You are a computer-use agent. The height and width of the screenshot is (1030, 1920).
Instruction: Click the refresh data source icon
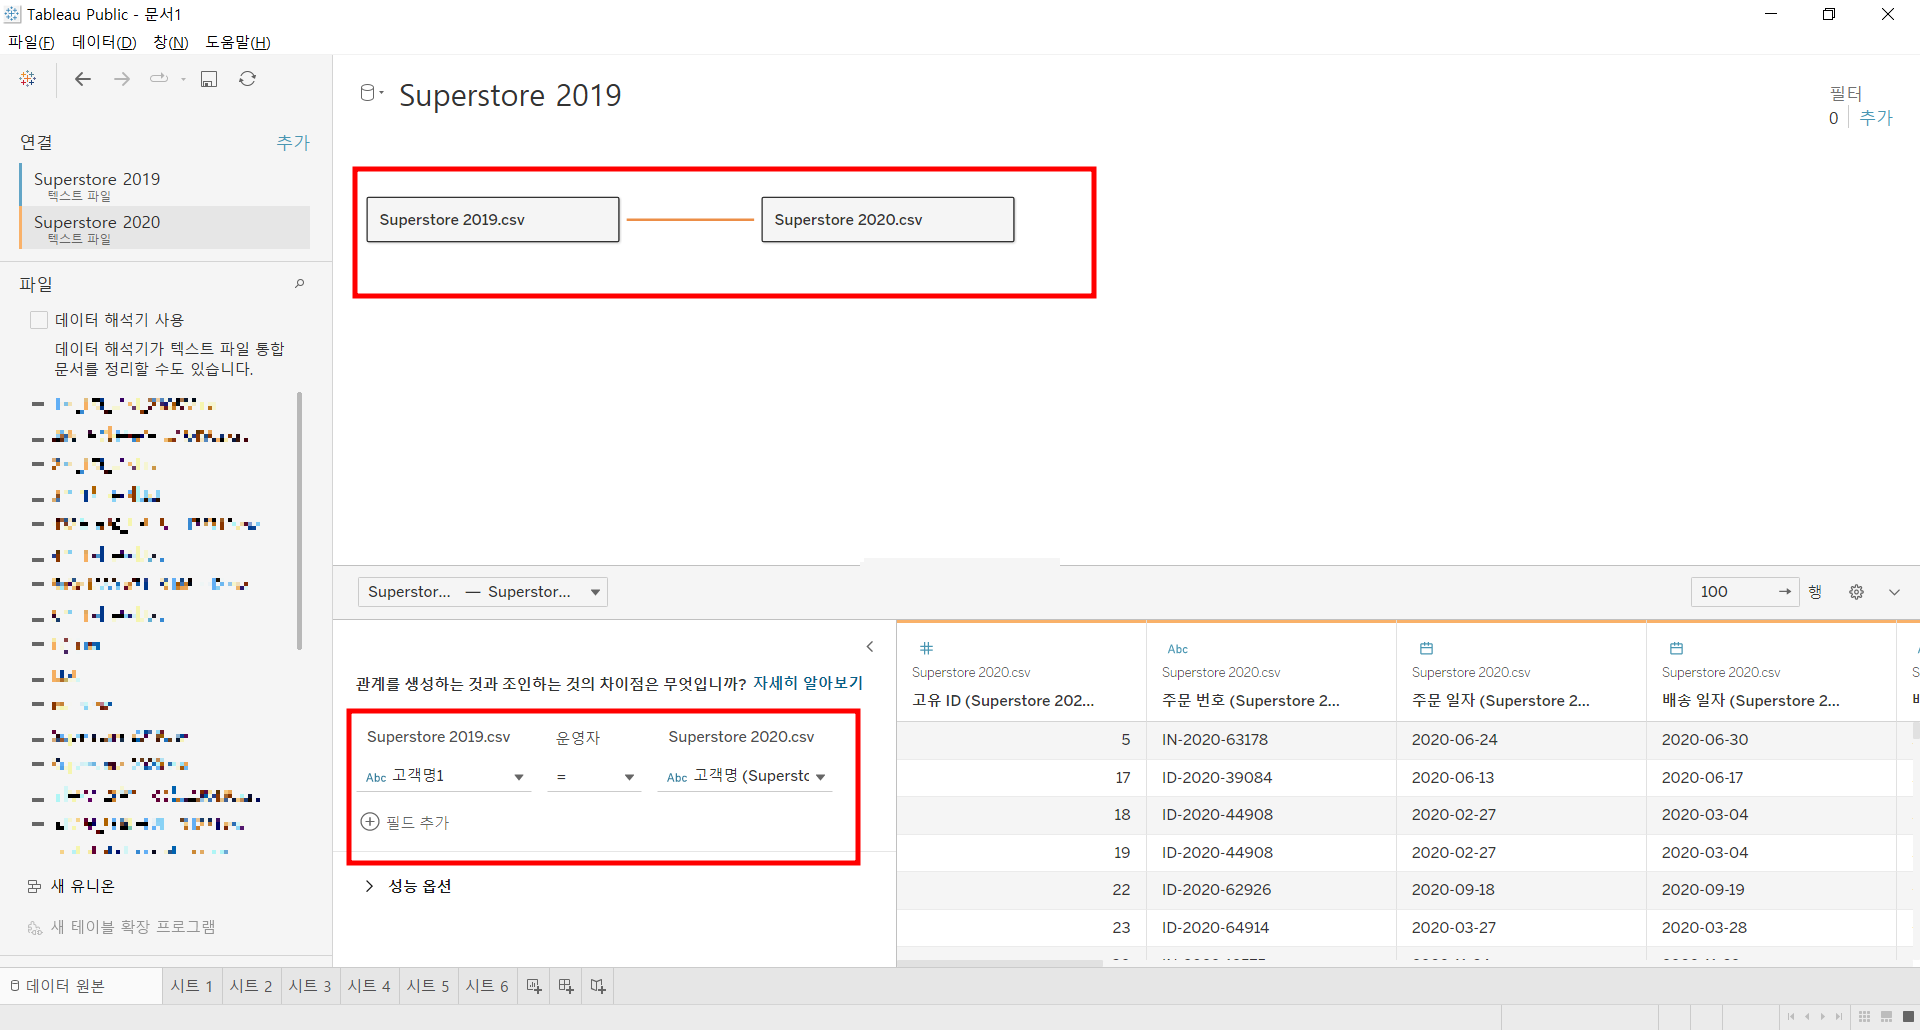[248, 79]
